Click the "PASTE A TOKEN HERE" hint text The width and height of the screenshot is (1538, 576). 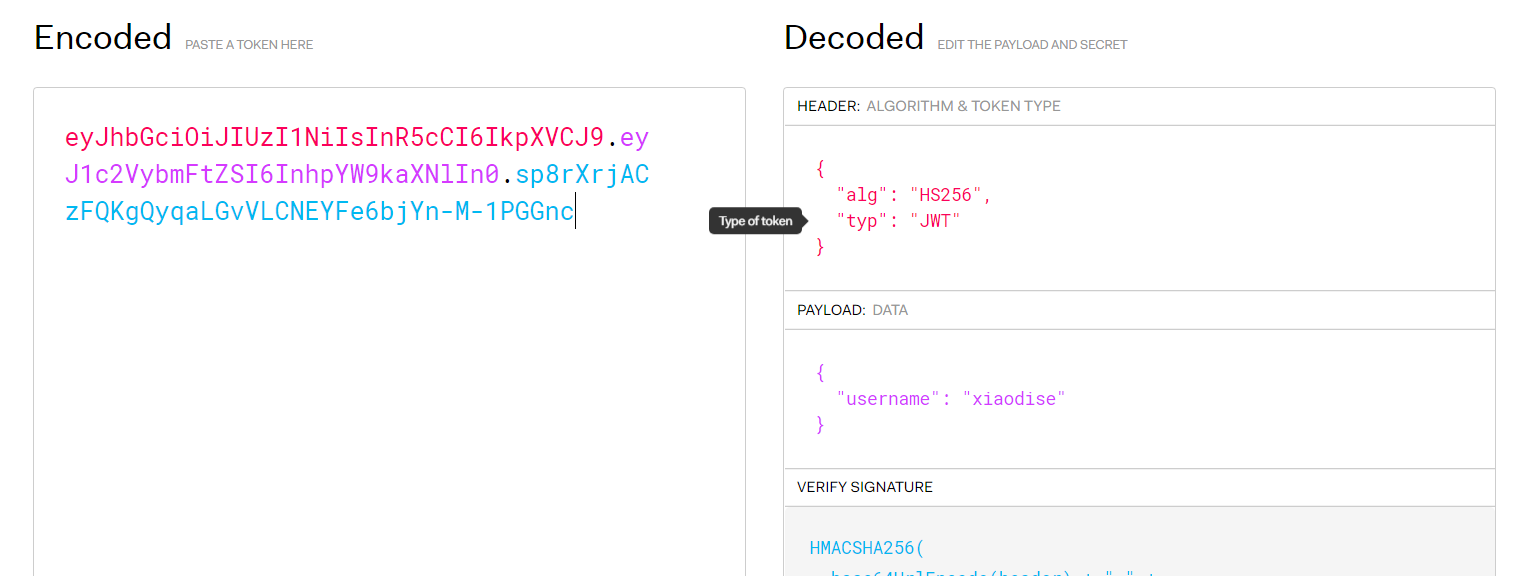coord(249,45)
